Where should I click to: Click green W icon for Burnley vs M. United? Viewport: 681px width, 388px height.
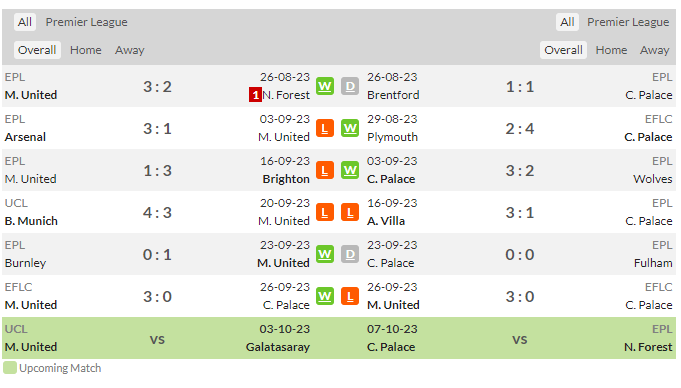pos(325,254)
